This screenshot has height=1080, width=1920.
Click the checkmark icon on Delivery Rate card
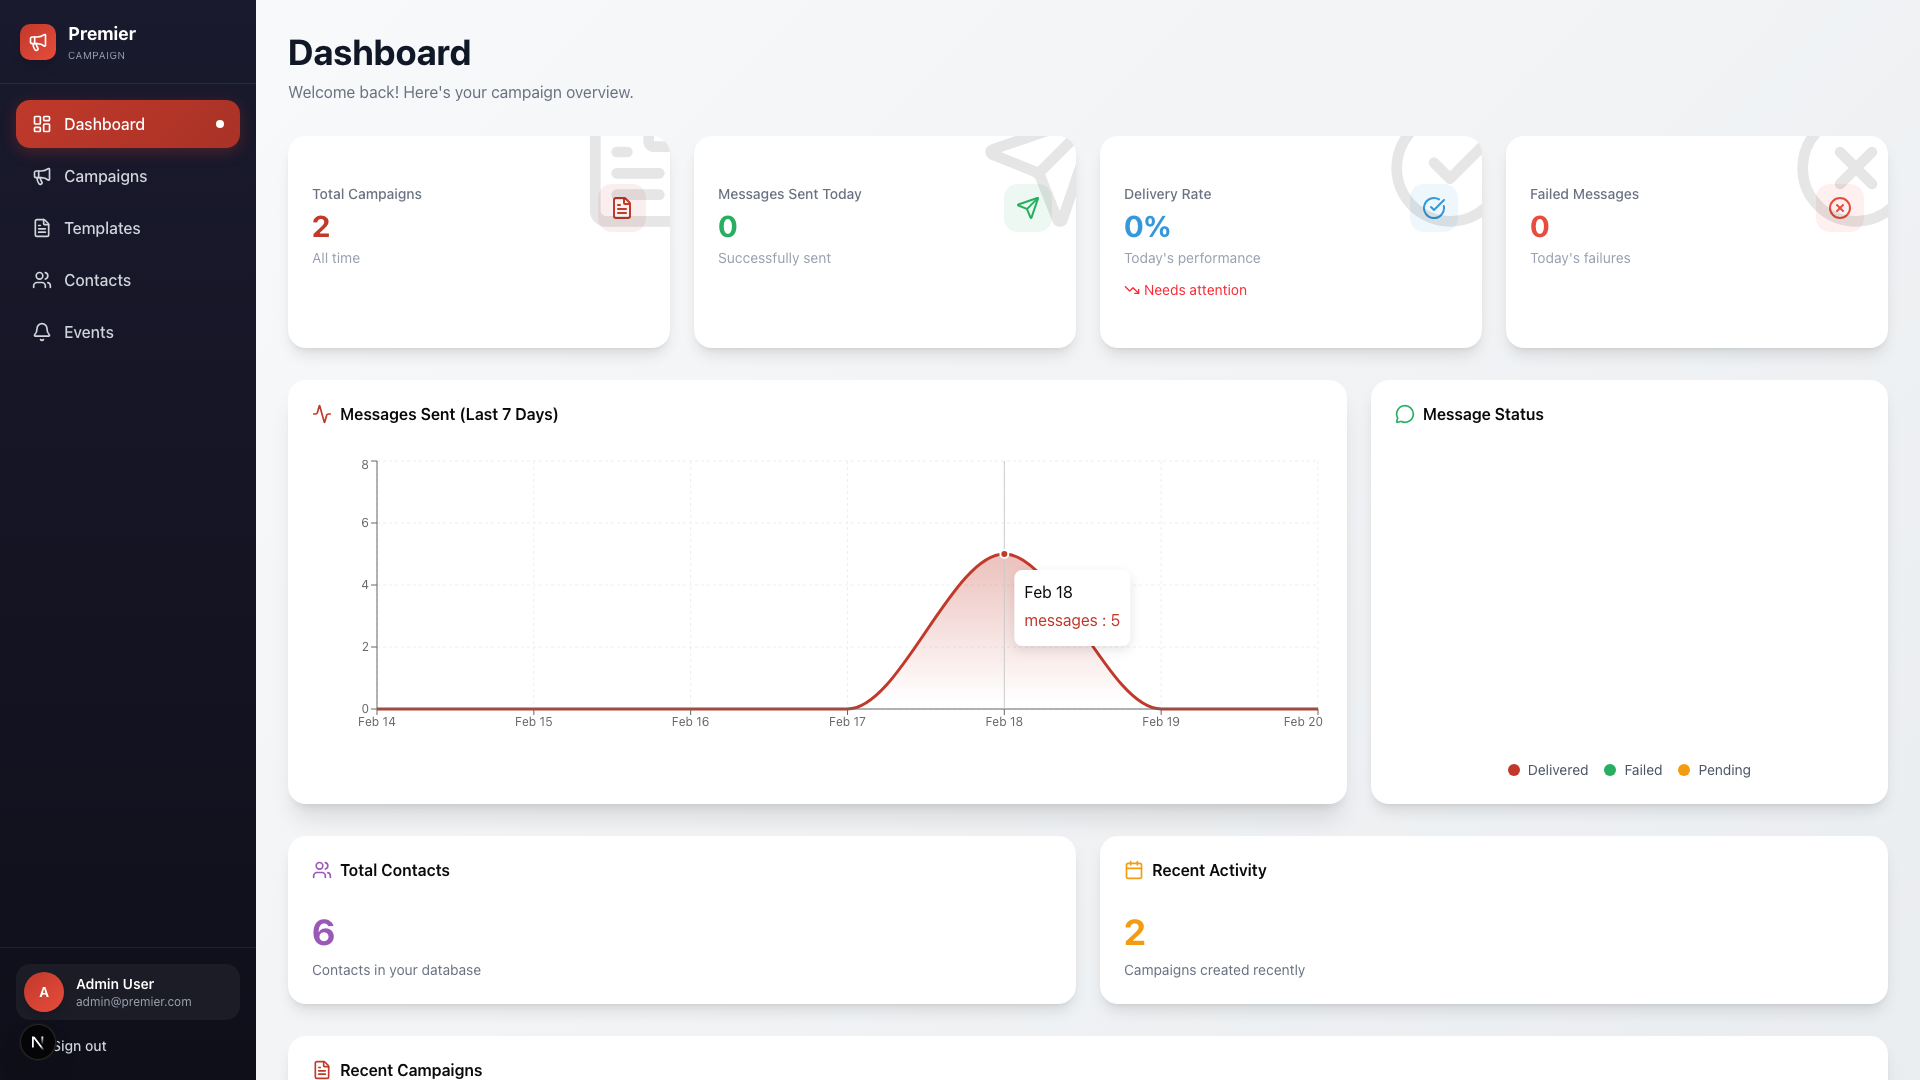point(1435,208)
